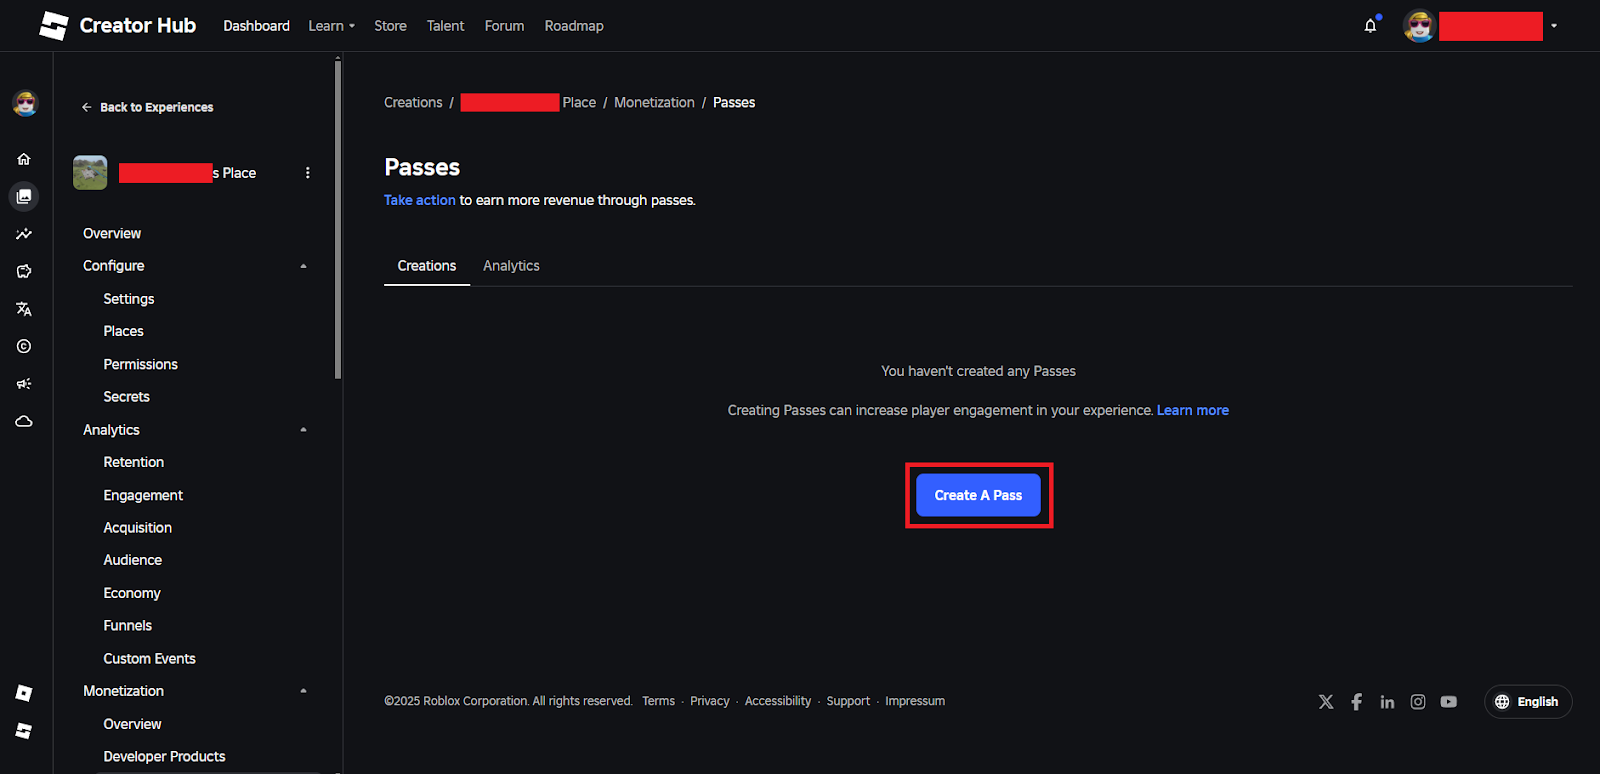The image size is (1600, 774).
Task: Open Developer Products in sidebar
Action: point(165,757)
